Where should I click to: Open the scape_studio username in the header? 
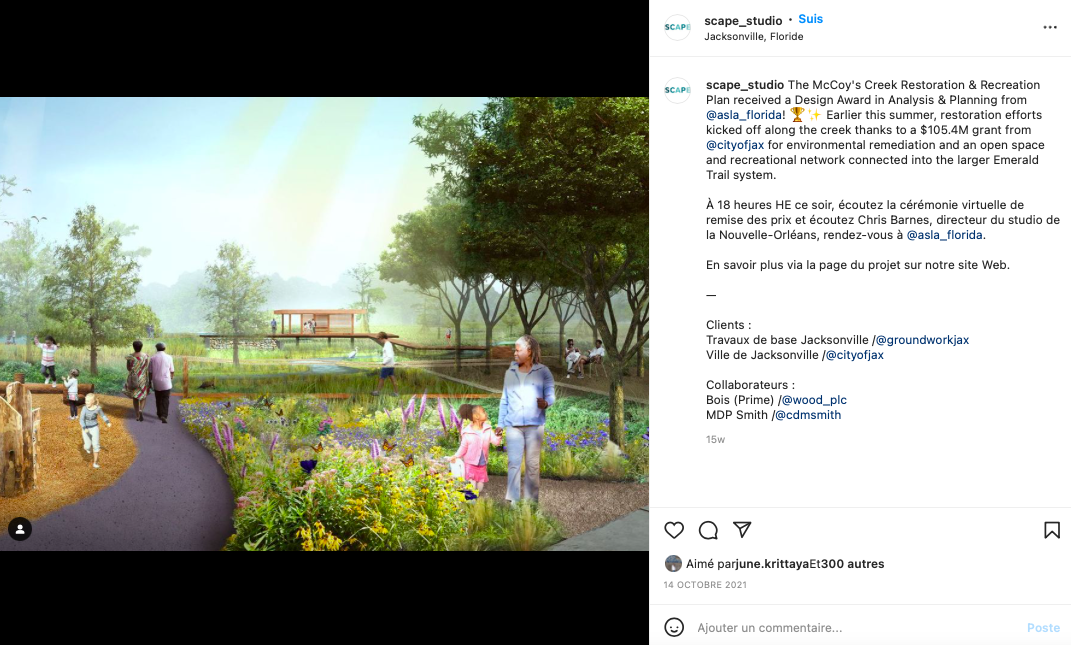click(x=743, y=20)
